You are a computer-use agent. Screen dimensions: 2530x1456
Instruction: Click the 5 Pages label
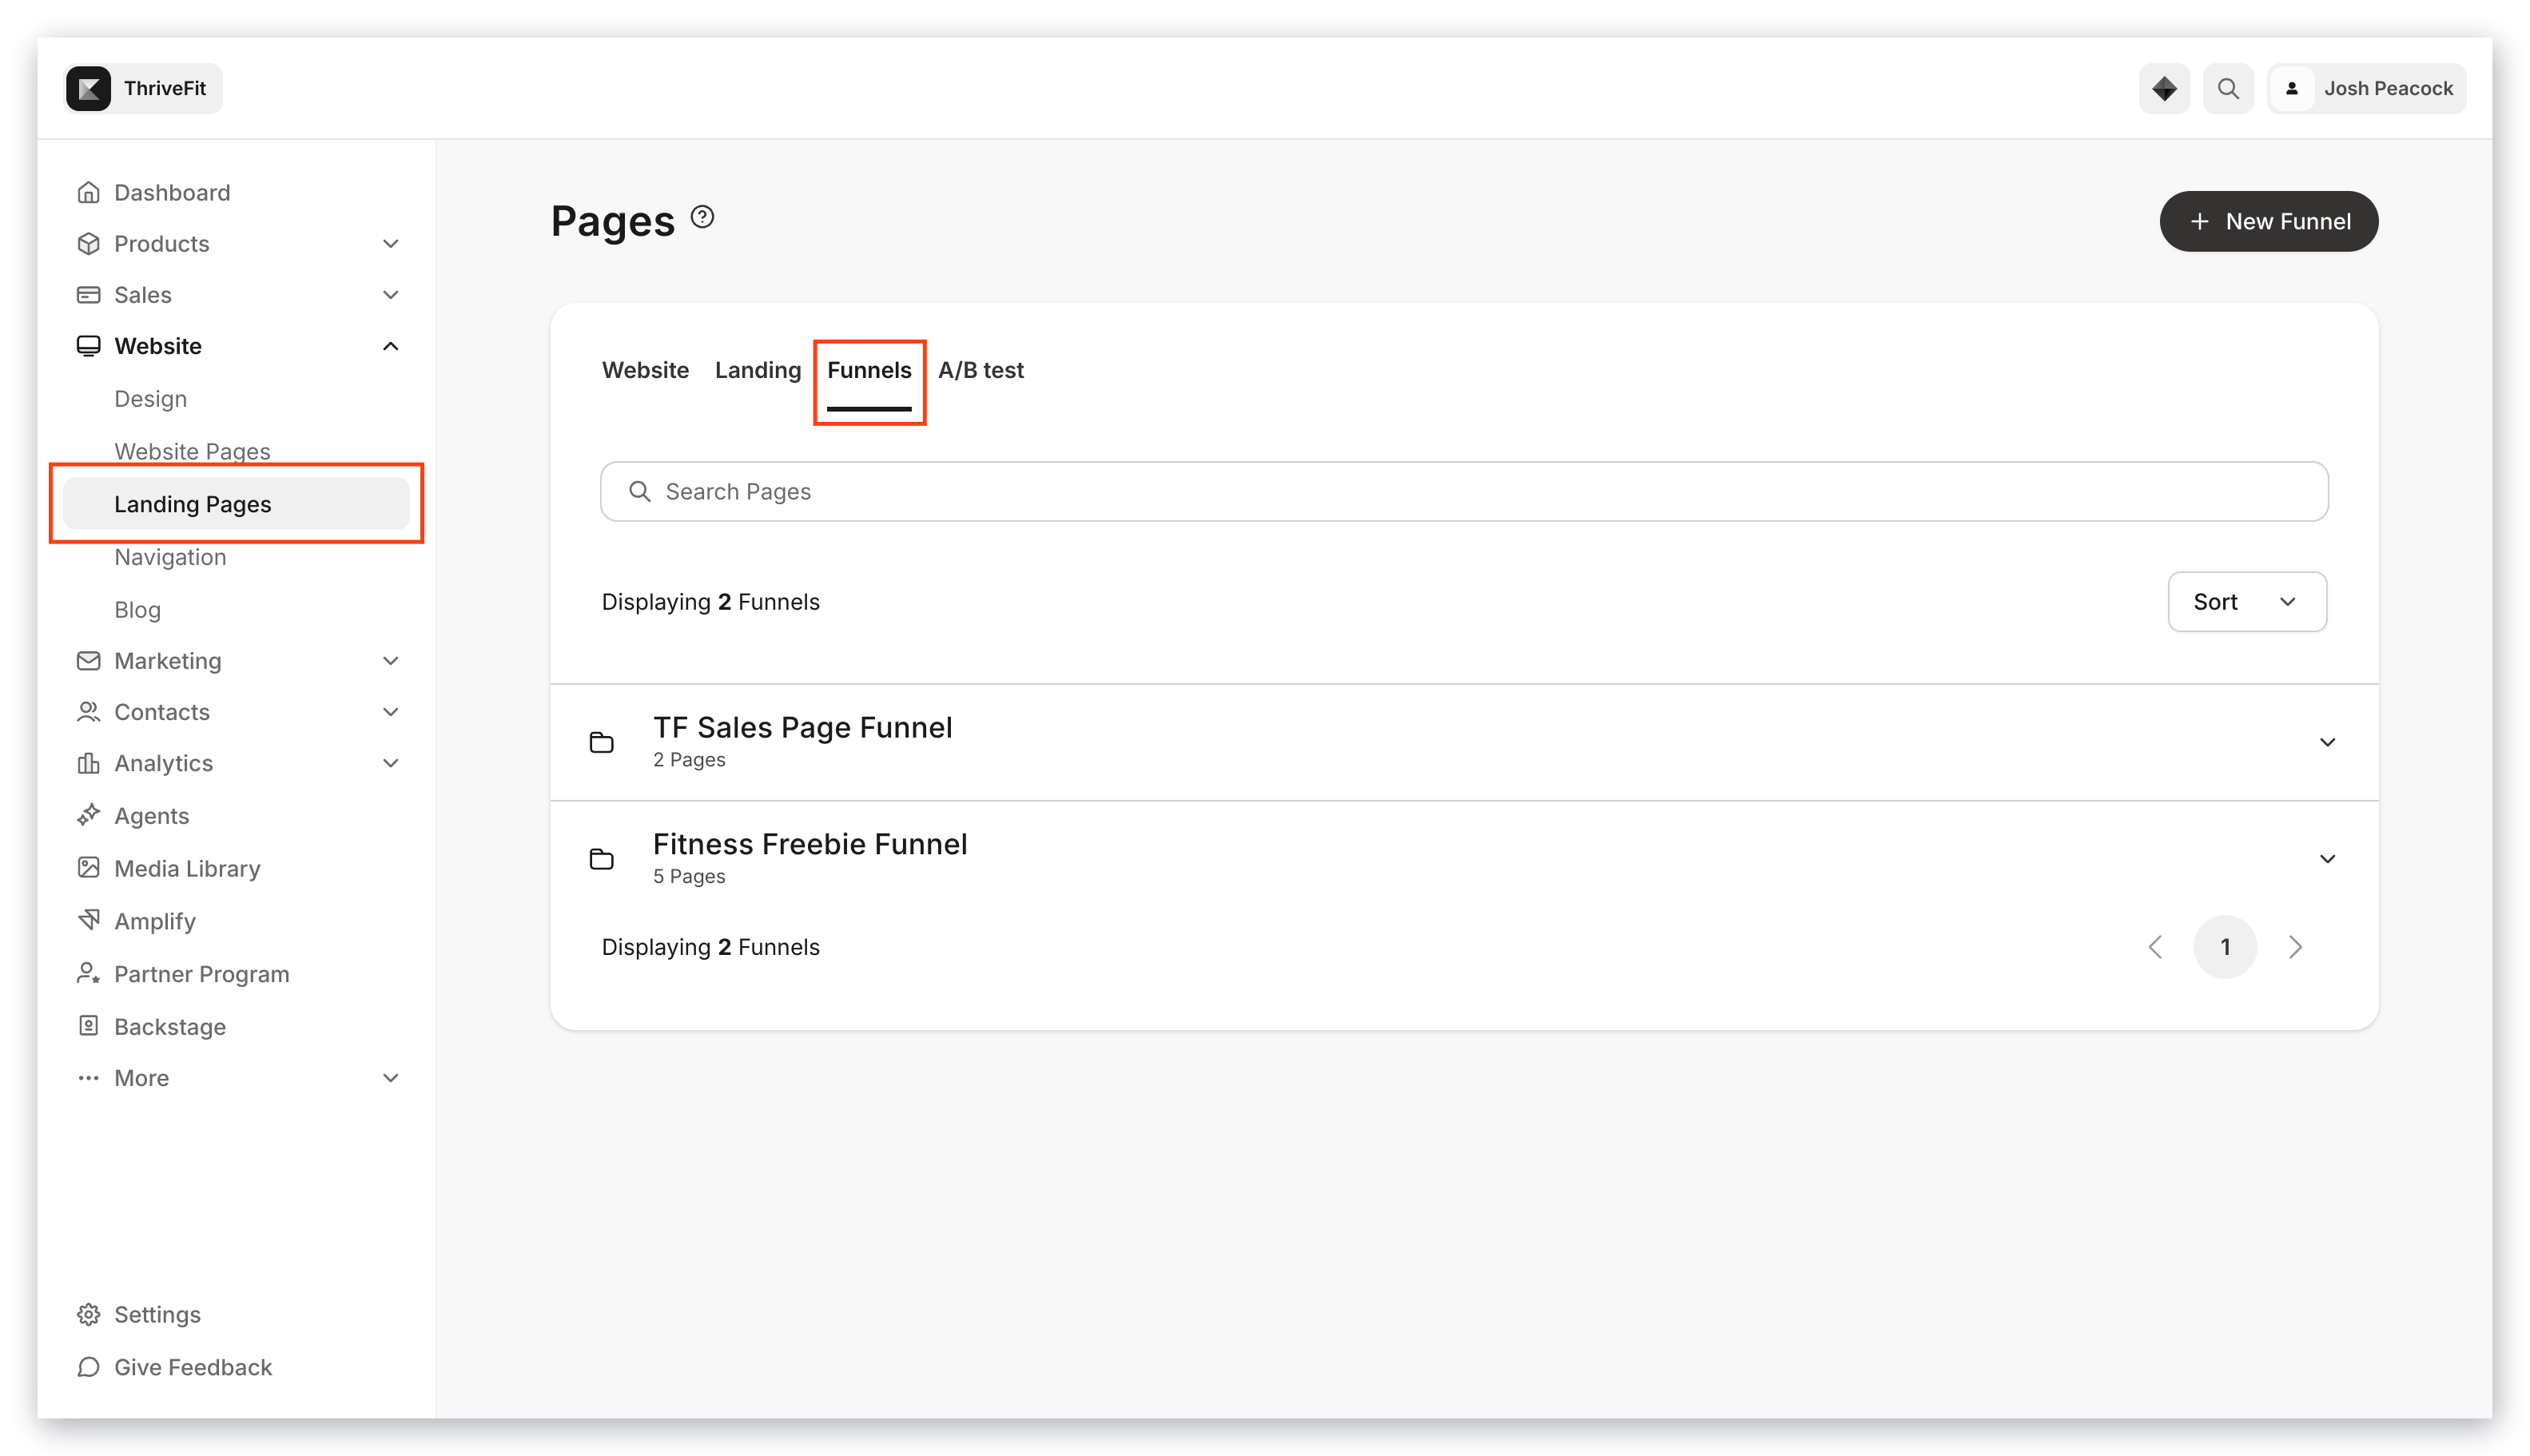689,876
